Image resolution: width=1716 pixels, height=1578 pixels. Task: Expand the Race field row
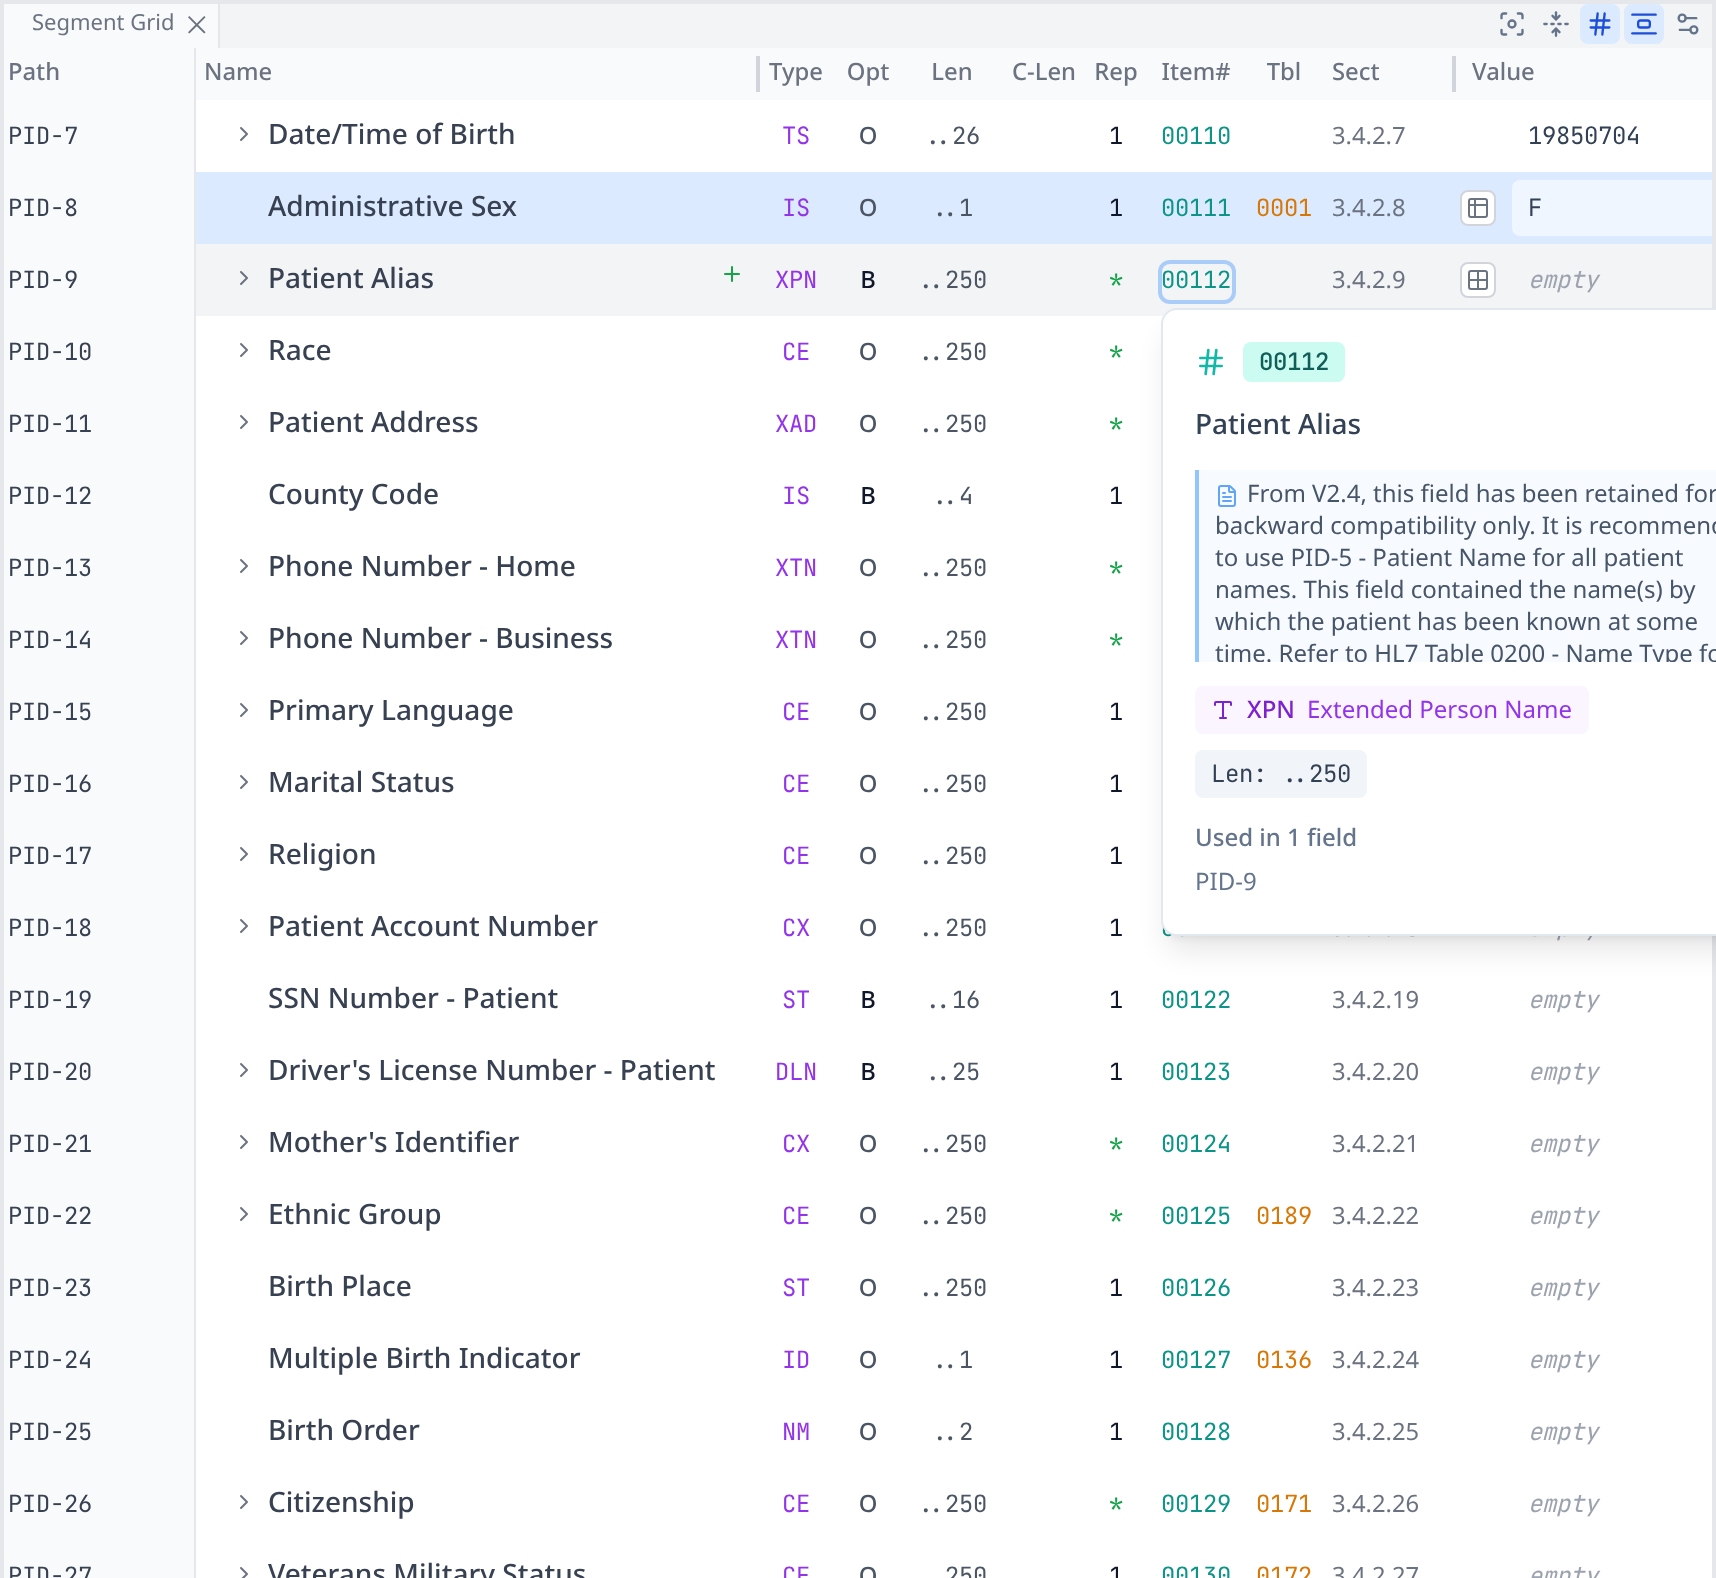click(x=243, y=350)
